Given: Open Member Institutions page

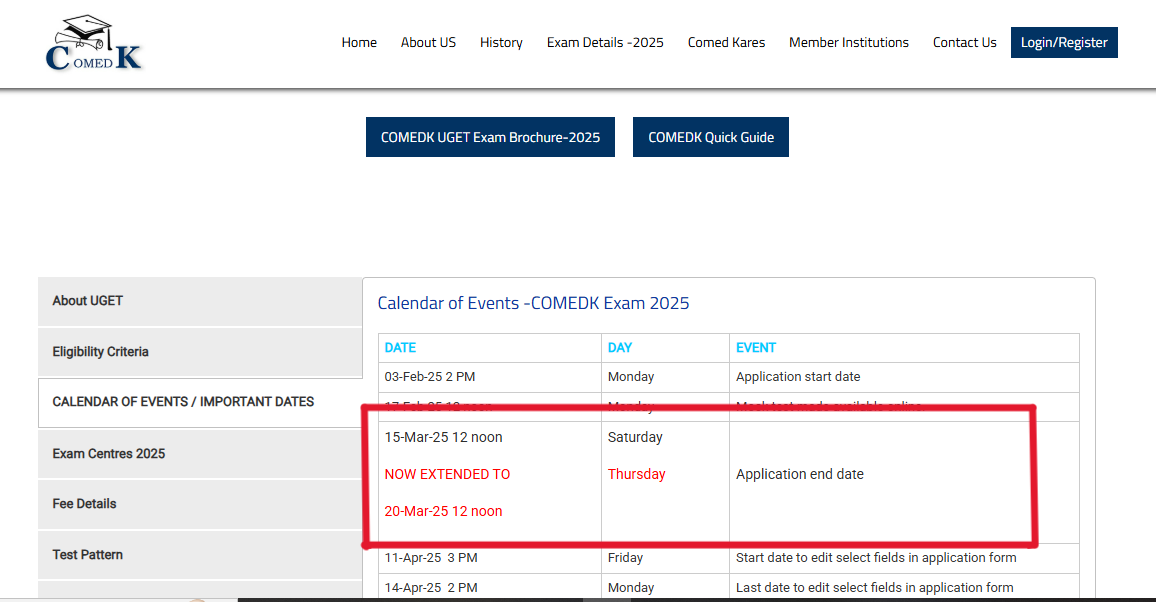Looking at the screenshot, I should 849,42.
